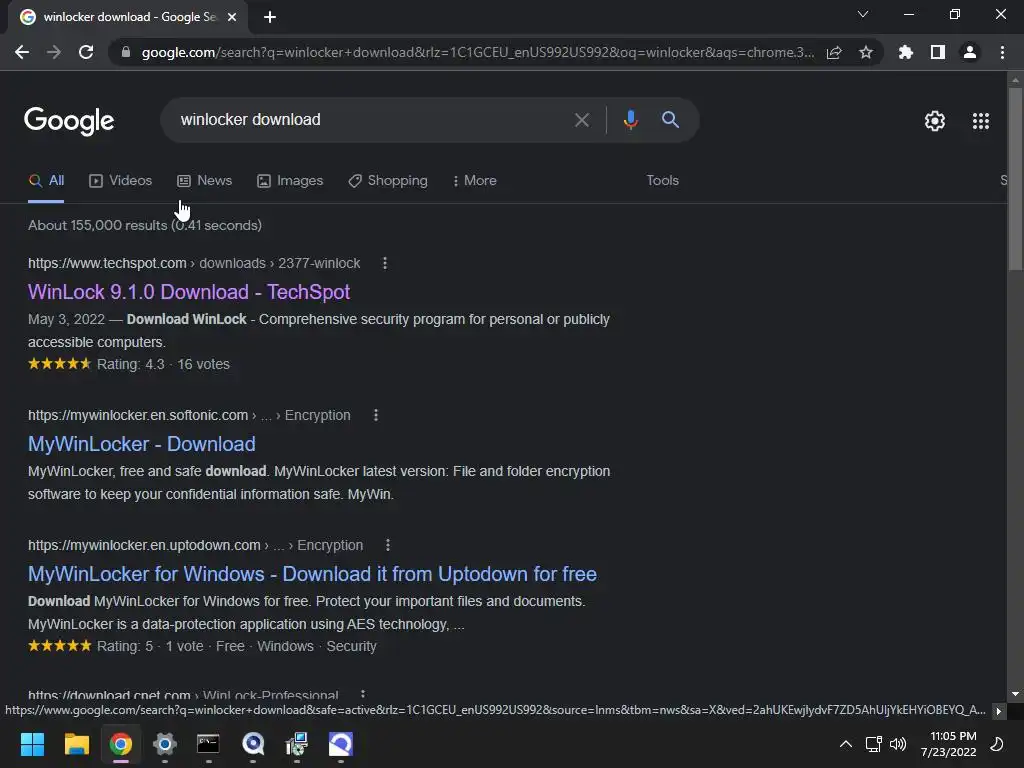Expand the More search options
The height and width of the screenshot is (768, 1024).
pos(475,181)
